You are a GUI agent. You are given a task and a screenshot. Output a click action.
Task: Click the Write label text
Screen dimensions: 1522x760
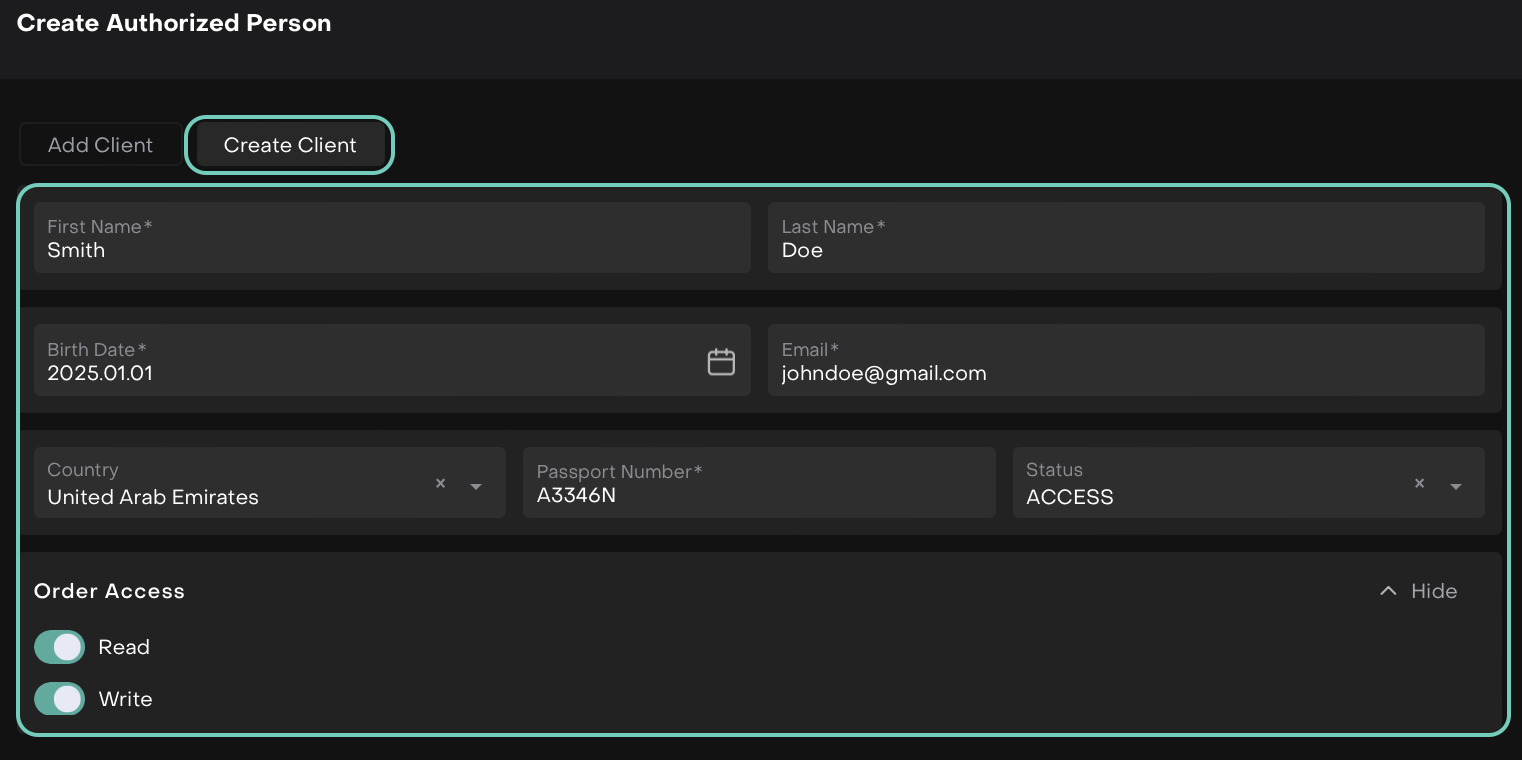(125, 699)
